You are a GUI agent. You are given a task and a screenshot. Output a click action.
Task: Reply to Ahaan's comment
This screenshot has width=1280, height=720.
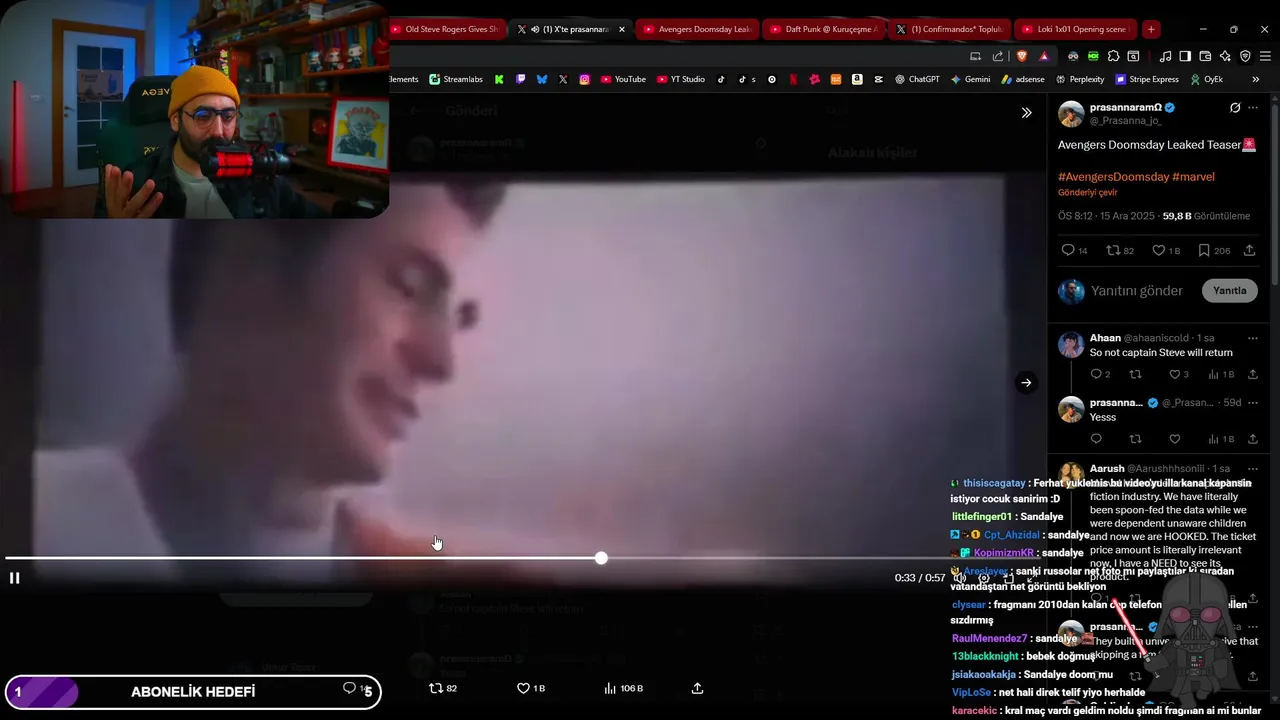(1100, 374)
